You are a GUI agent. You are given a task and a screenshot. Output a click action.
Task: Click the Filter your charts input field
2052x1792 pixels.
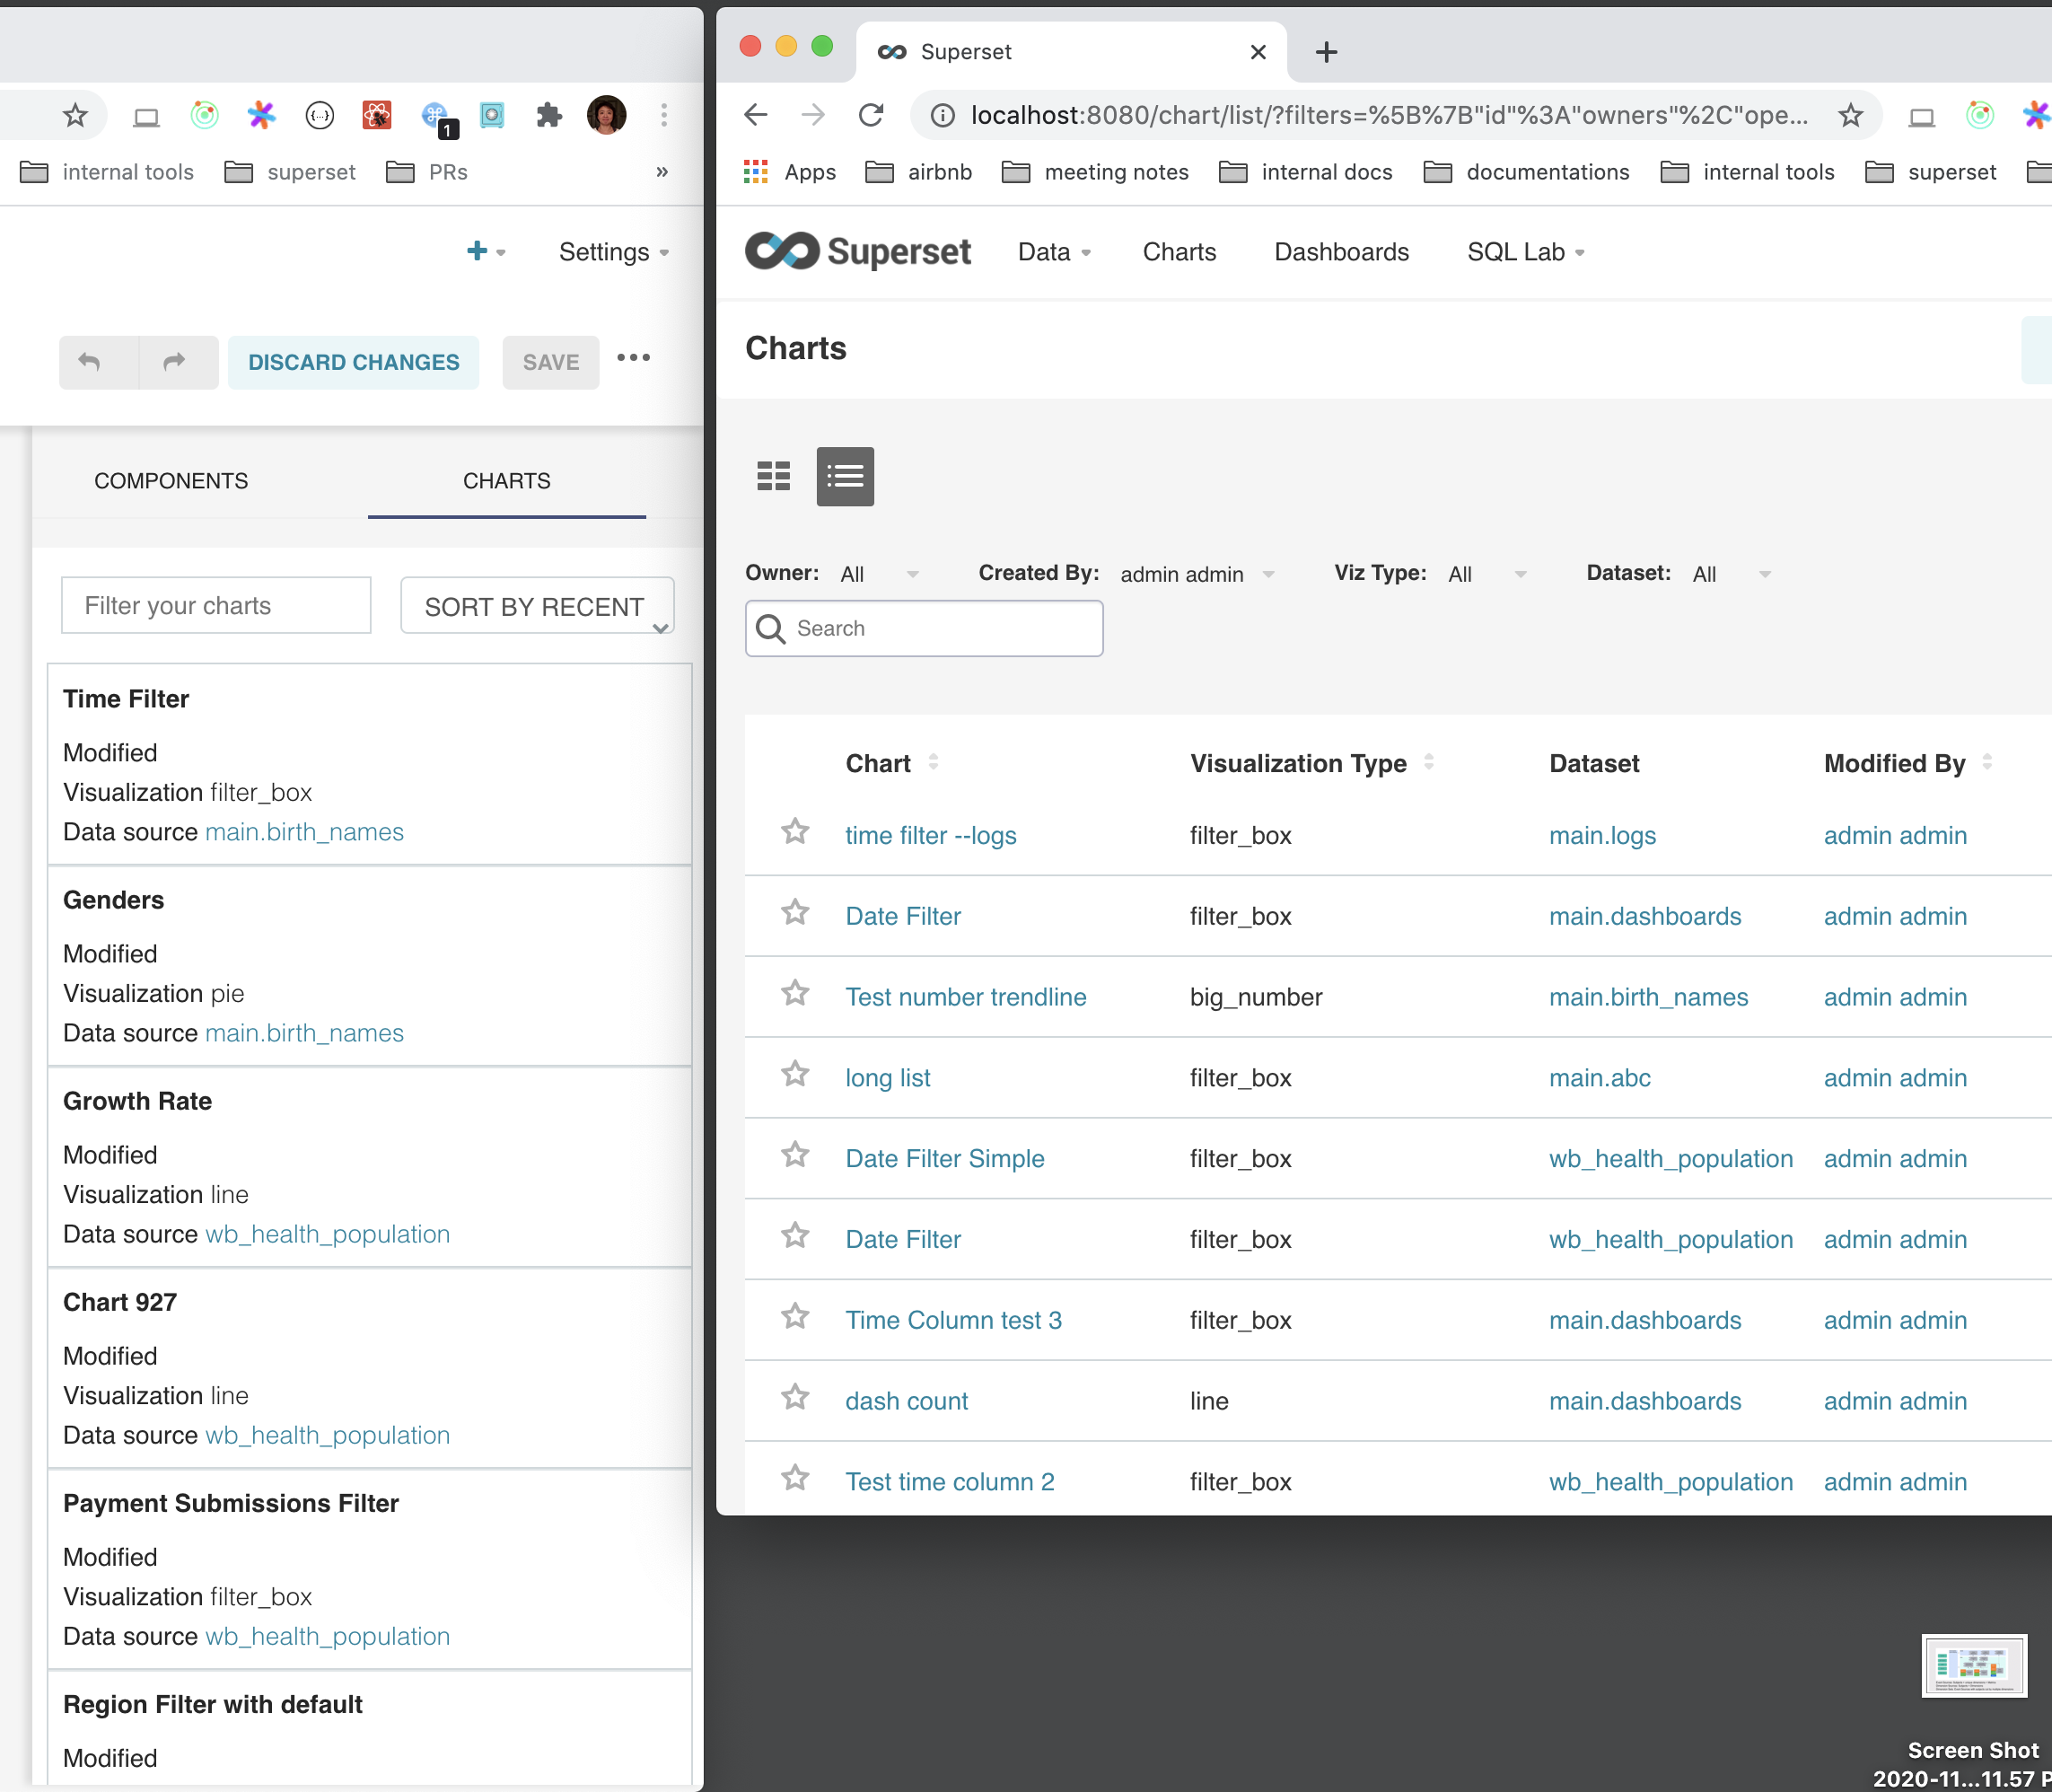[x=216, y=605]
